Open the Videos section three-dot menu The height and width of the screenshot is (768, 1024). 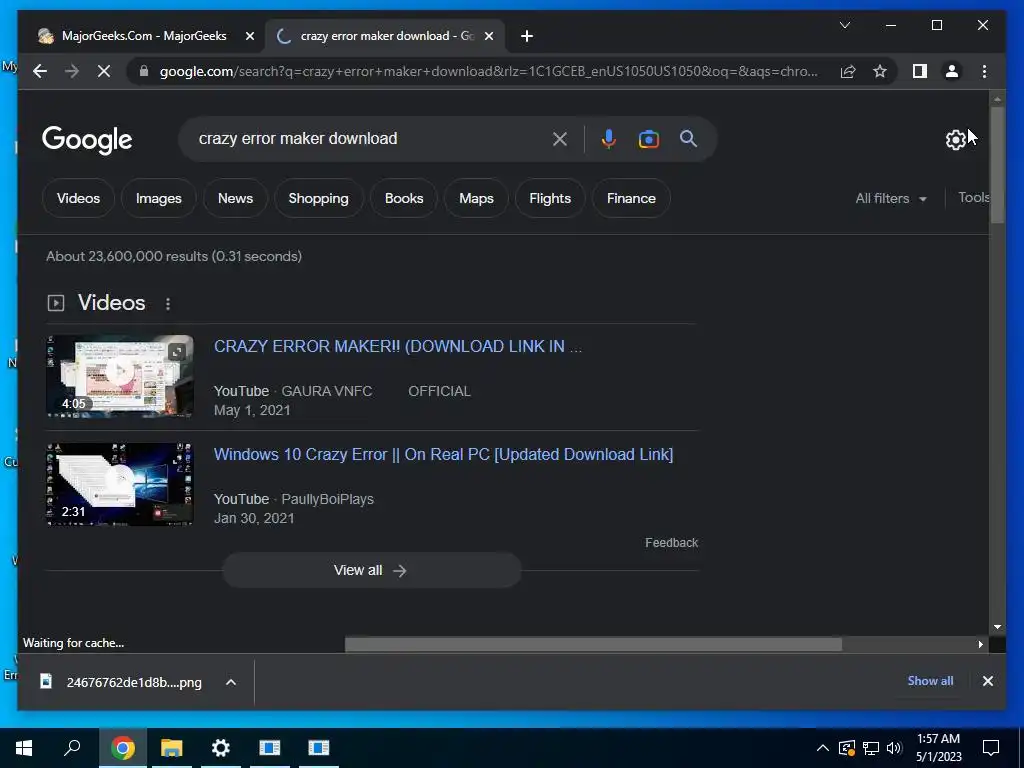tap(168, 304)
